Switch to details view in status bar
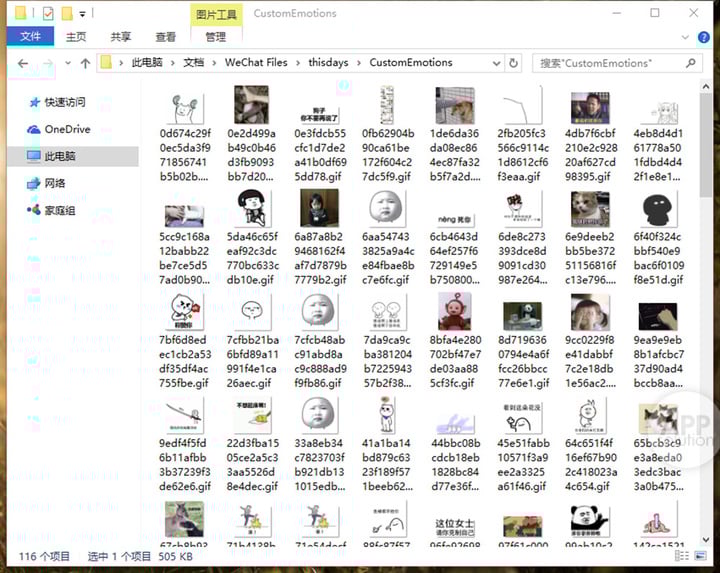Screen dimensions: 720x573 682,556
